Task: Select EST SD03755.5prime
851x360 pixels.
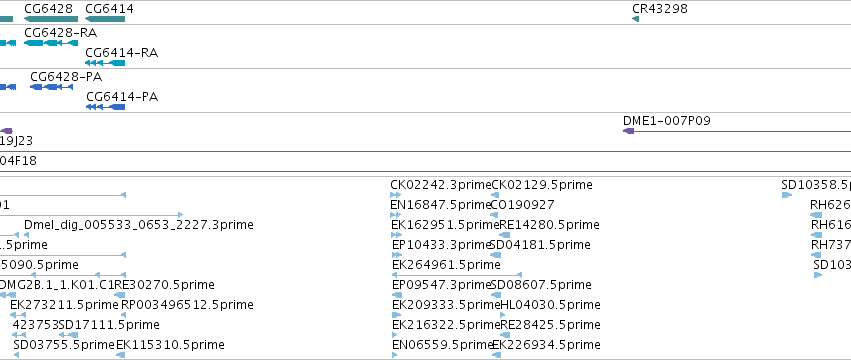Action: [64, 345]
